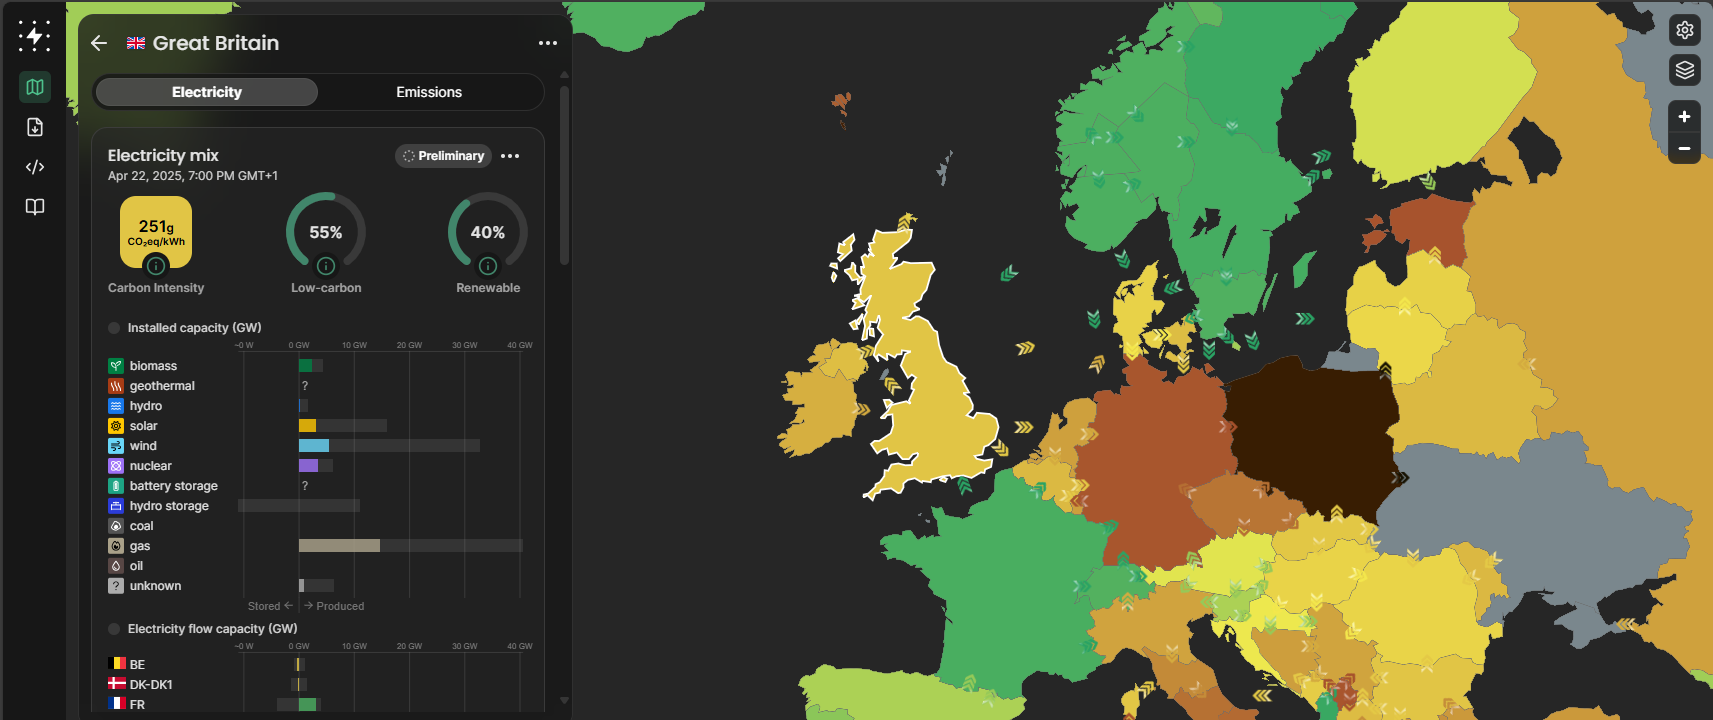Switch to the Emissions tab

[429, 92]
